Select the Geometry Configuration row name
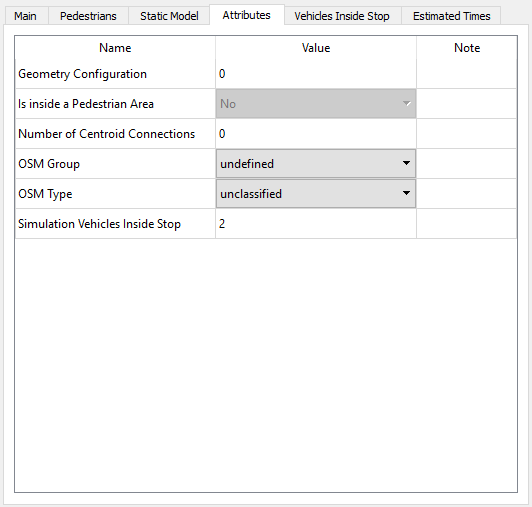The height and width of the screenshot is (507, 532). [x=82, y=74]
